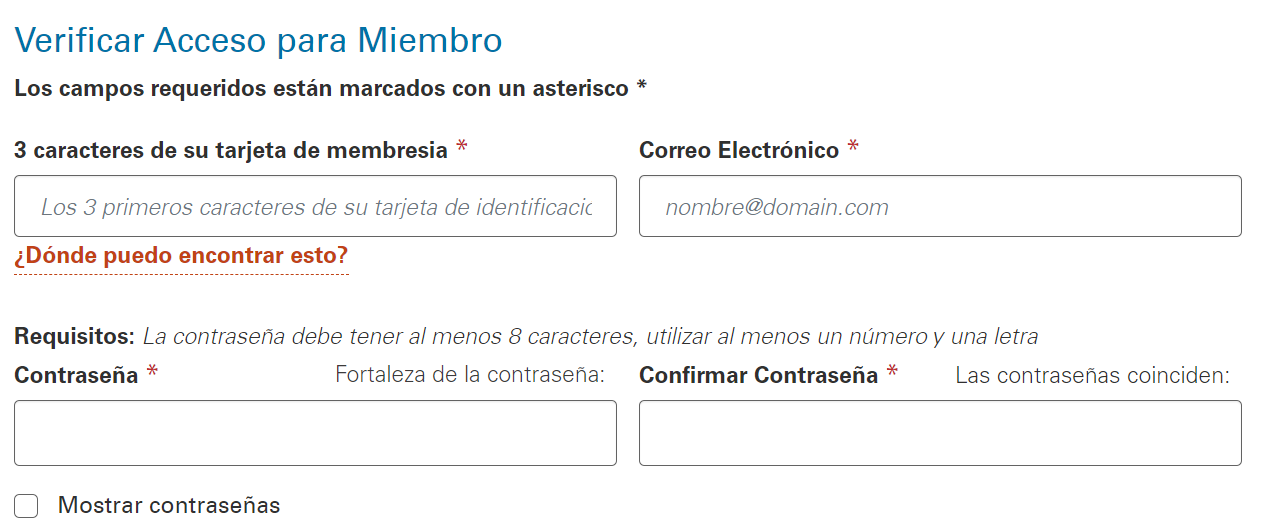Click the 'Correo Electrónico' field label
Screen dimensions: 1270x531
click(x=739, y=150)
